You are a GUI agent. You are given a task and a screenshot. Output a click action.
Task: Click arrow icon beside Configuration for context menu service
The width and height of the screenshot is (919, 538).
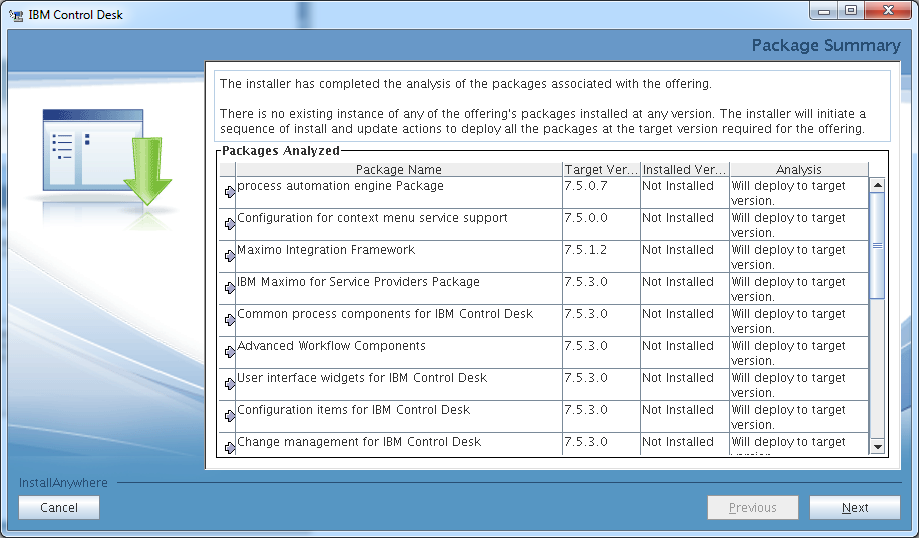pyautogui.click(x=230, y=224)
